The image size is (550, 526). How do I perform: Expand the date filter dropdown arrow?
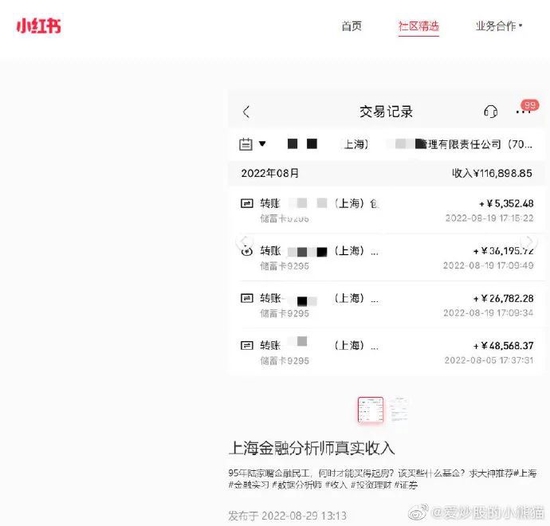pyautogui.click(x=262, y=143)
